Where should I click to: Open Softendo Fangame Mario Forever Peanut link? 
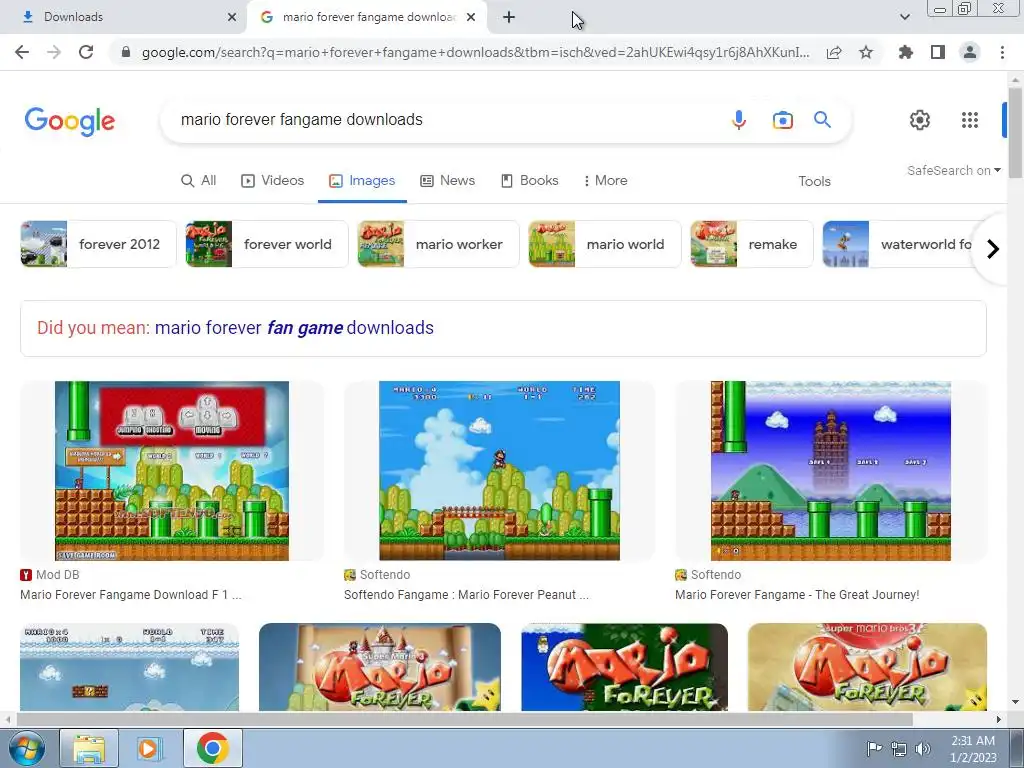tap(466, 595)
